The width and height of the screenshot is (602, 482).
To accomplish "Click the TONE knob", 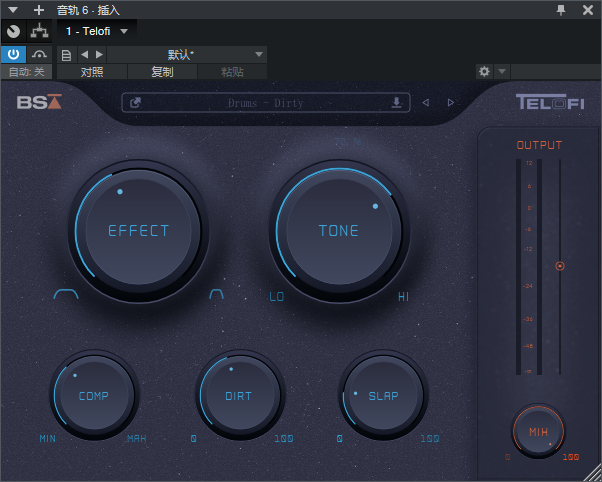I will point(339,231).
